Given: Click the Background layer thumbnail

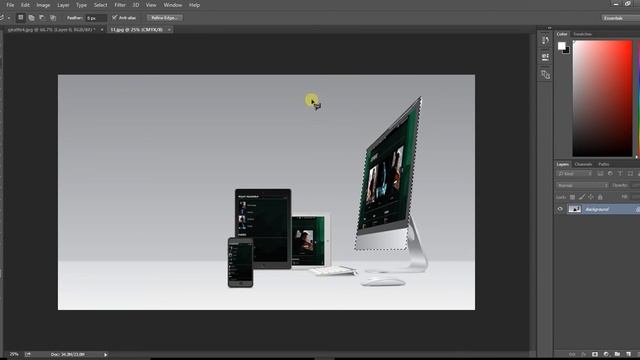Looking at the screenshot, I should (574, 209).
